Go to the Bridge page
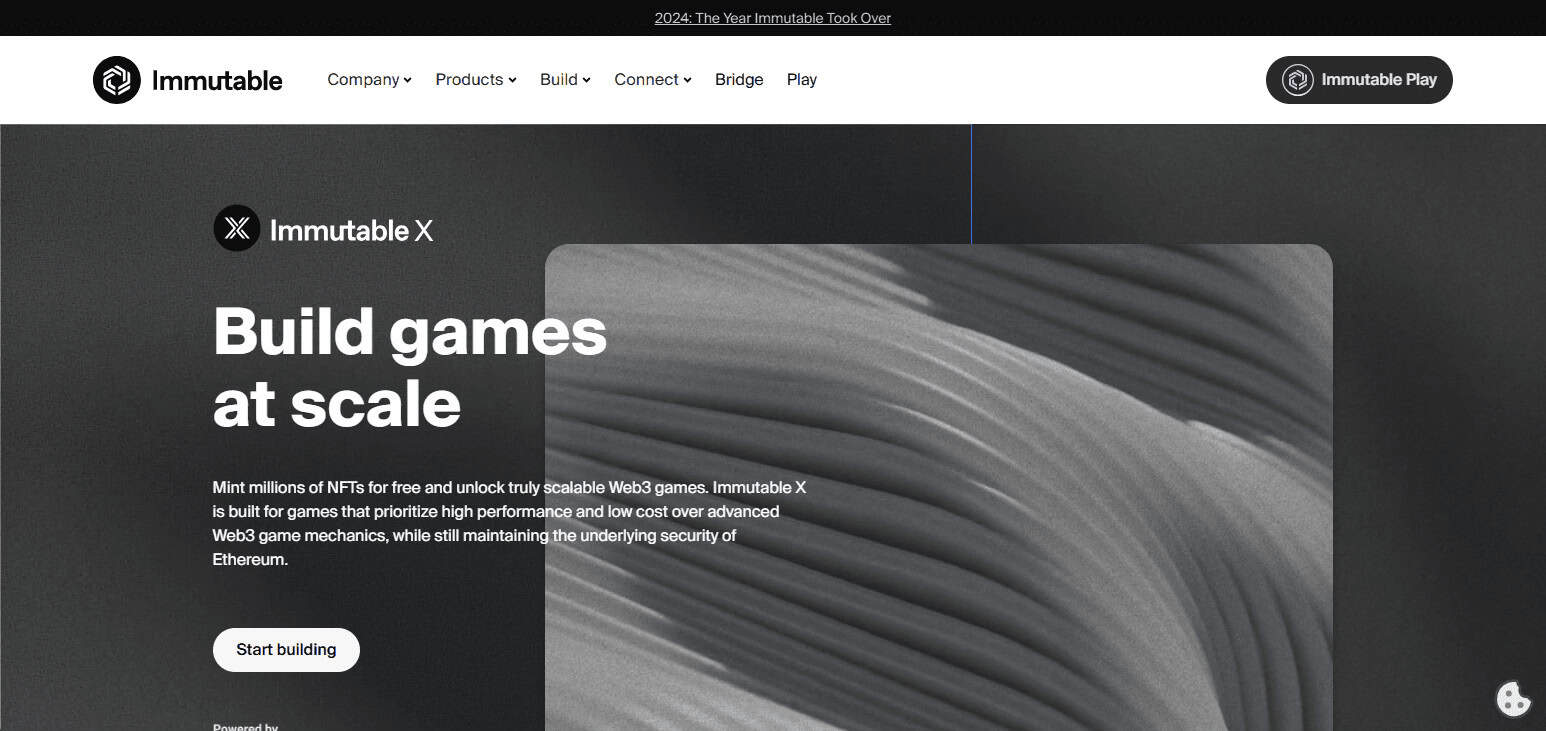The height and width of the screenshot is (731, 1546). pyautogui.click(x=739, y=80)
